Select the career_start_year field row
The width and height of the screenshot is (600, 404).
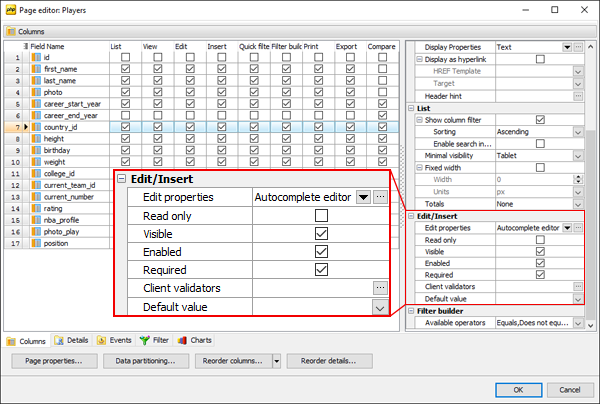[72, 104]
